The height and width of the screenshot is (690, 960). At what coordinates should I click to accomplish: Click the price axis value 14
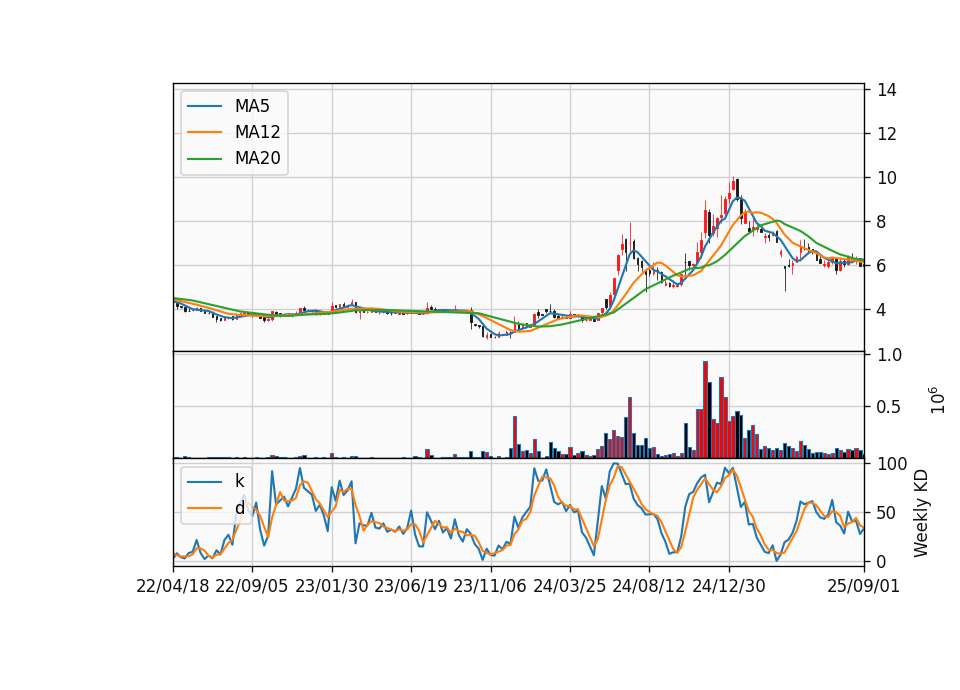[x=887, y=90]
